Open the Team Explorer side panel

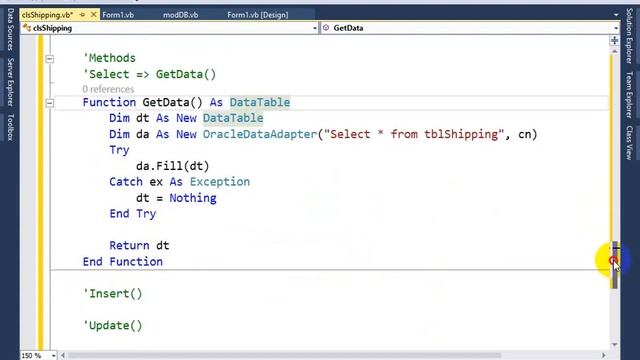pyautogui.click(x=629, y=95)
